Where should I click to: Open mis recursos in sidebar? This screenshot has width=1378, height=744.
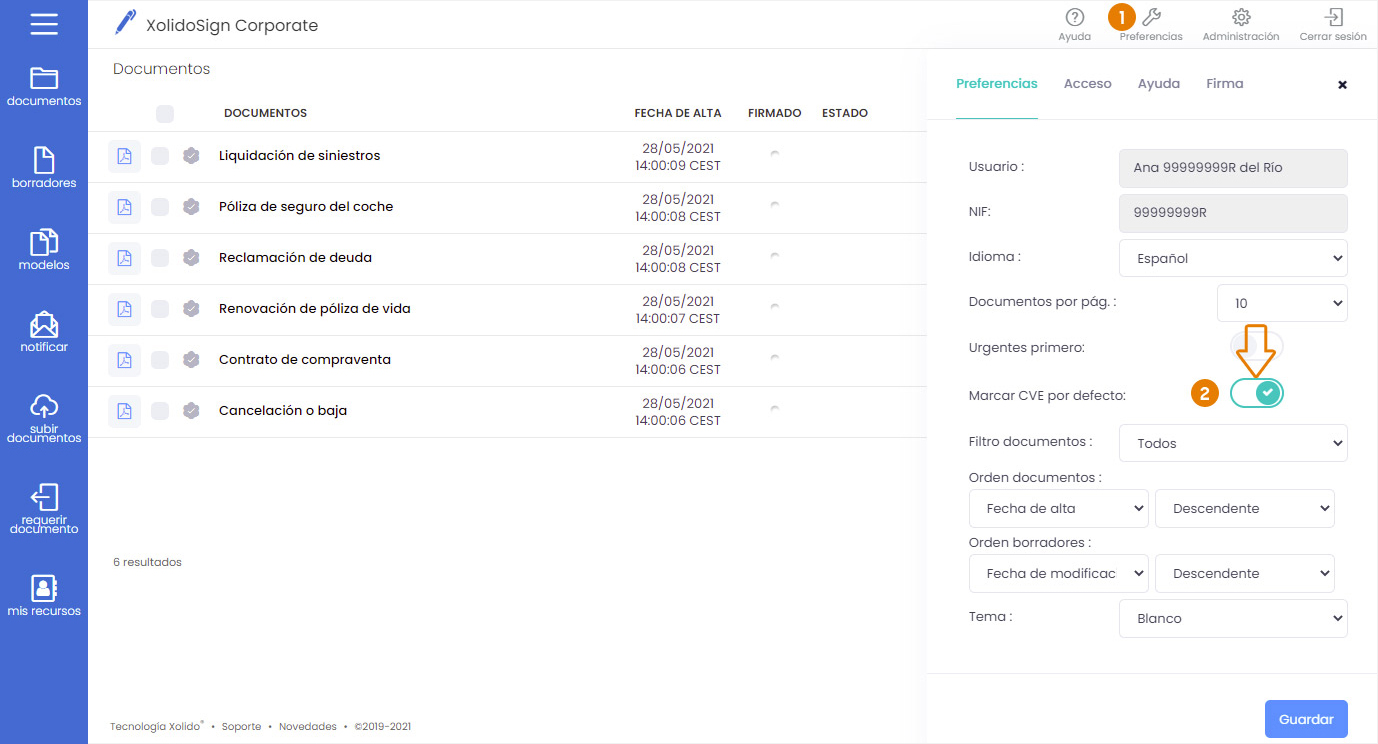[44, 595]
